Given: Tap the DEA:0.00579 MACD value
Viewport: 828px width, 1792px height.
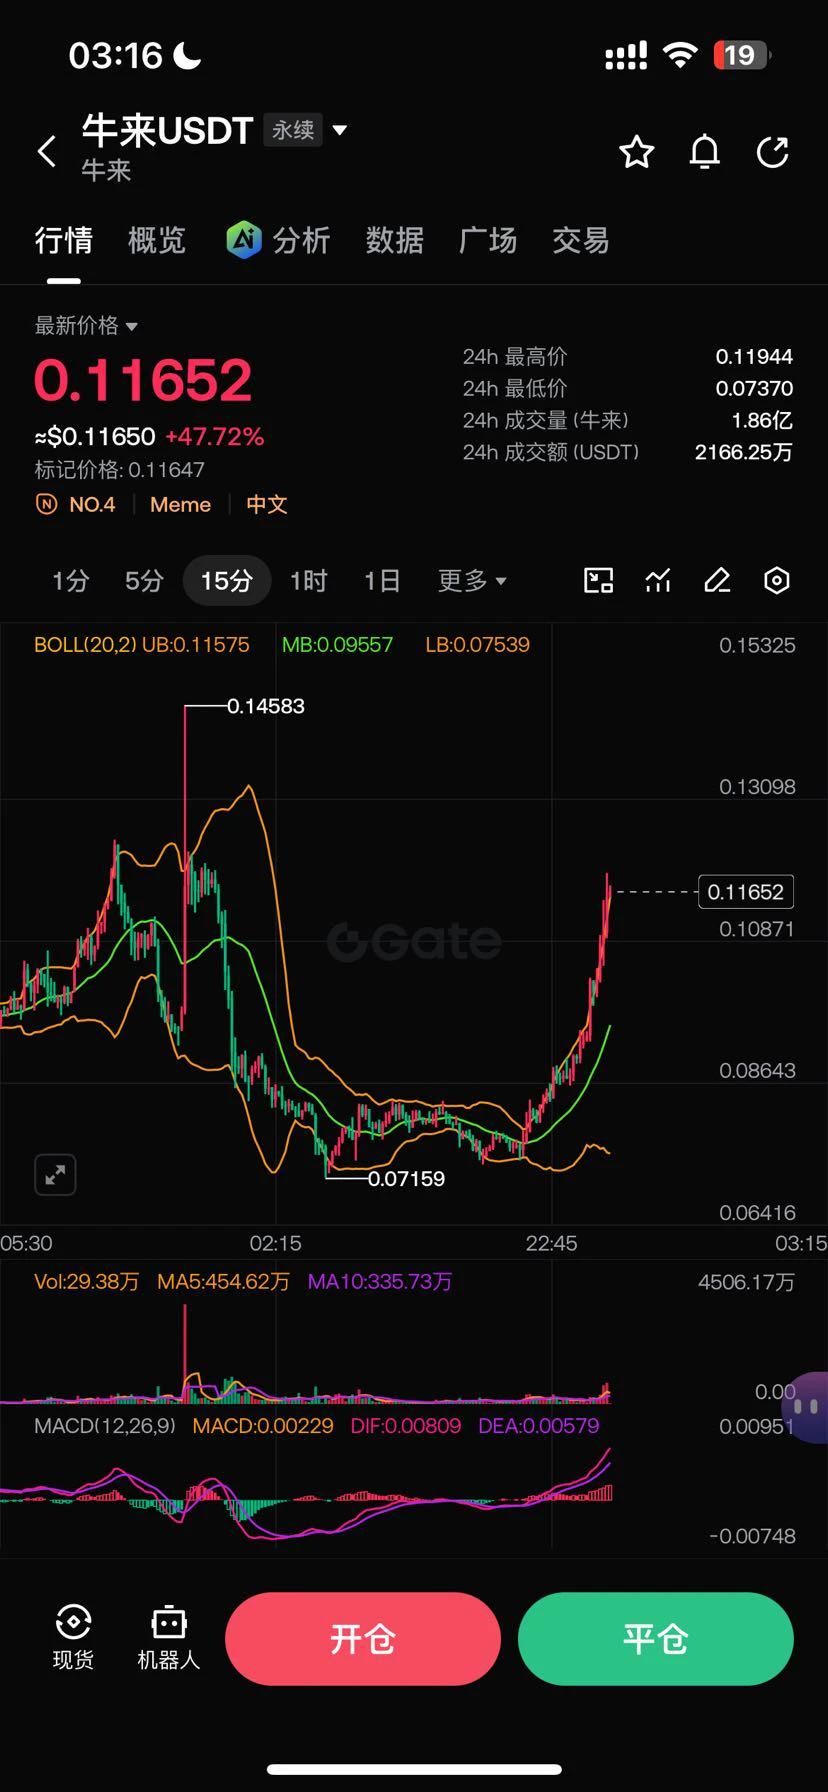Looking at the screenshot, I should pos(539,1425).
